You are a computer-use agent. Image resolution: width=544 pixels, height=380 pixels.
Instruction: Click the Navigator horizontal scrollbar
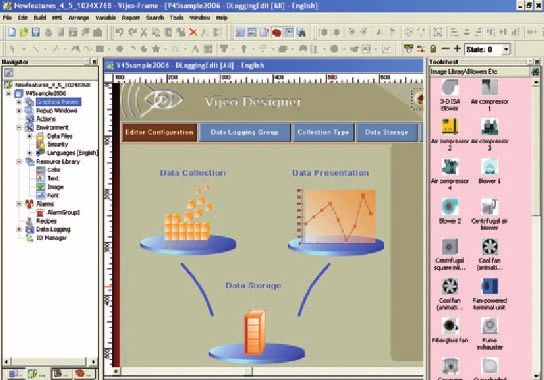point(50,362)
